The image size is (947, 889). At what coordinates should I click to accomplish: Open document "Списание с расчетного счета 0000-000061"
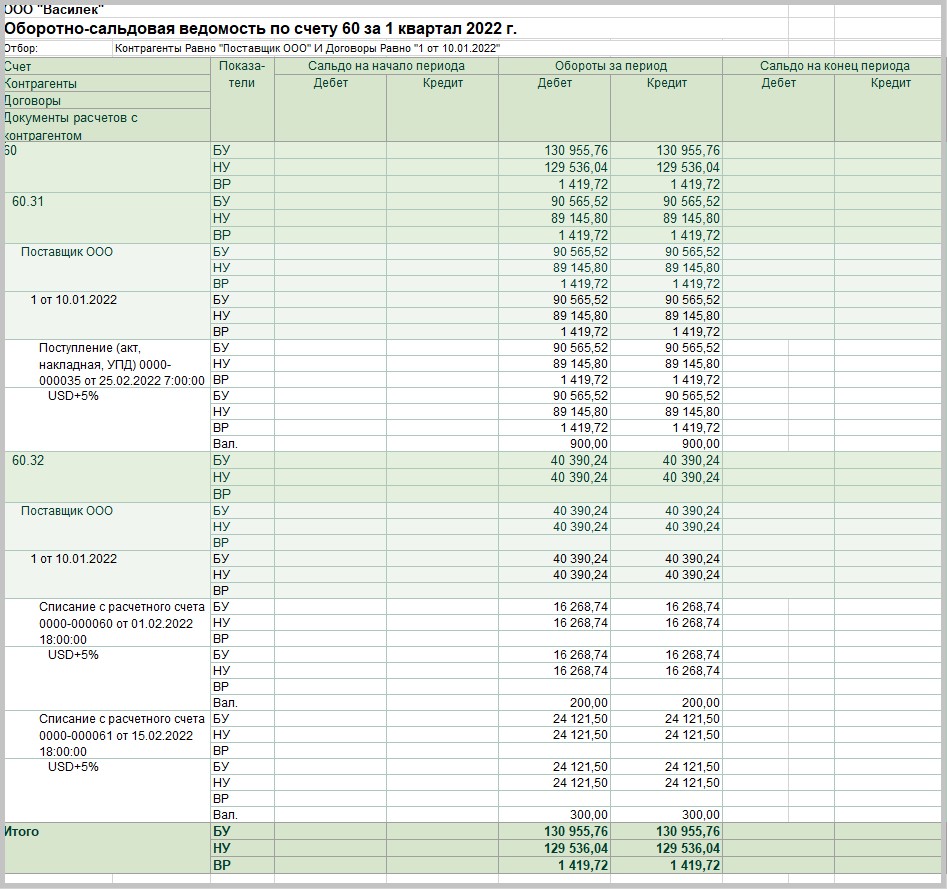122,736
